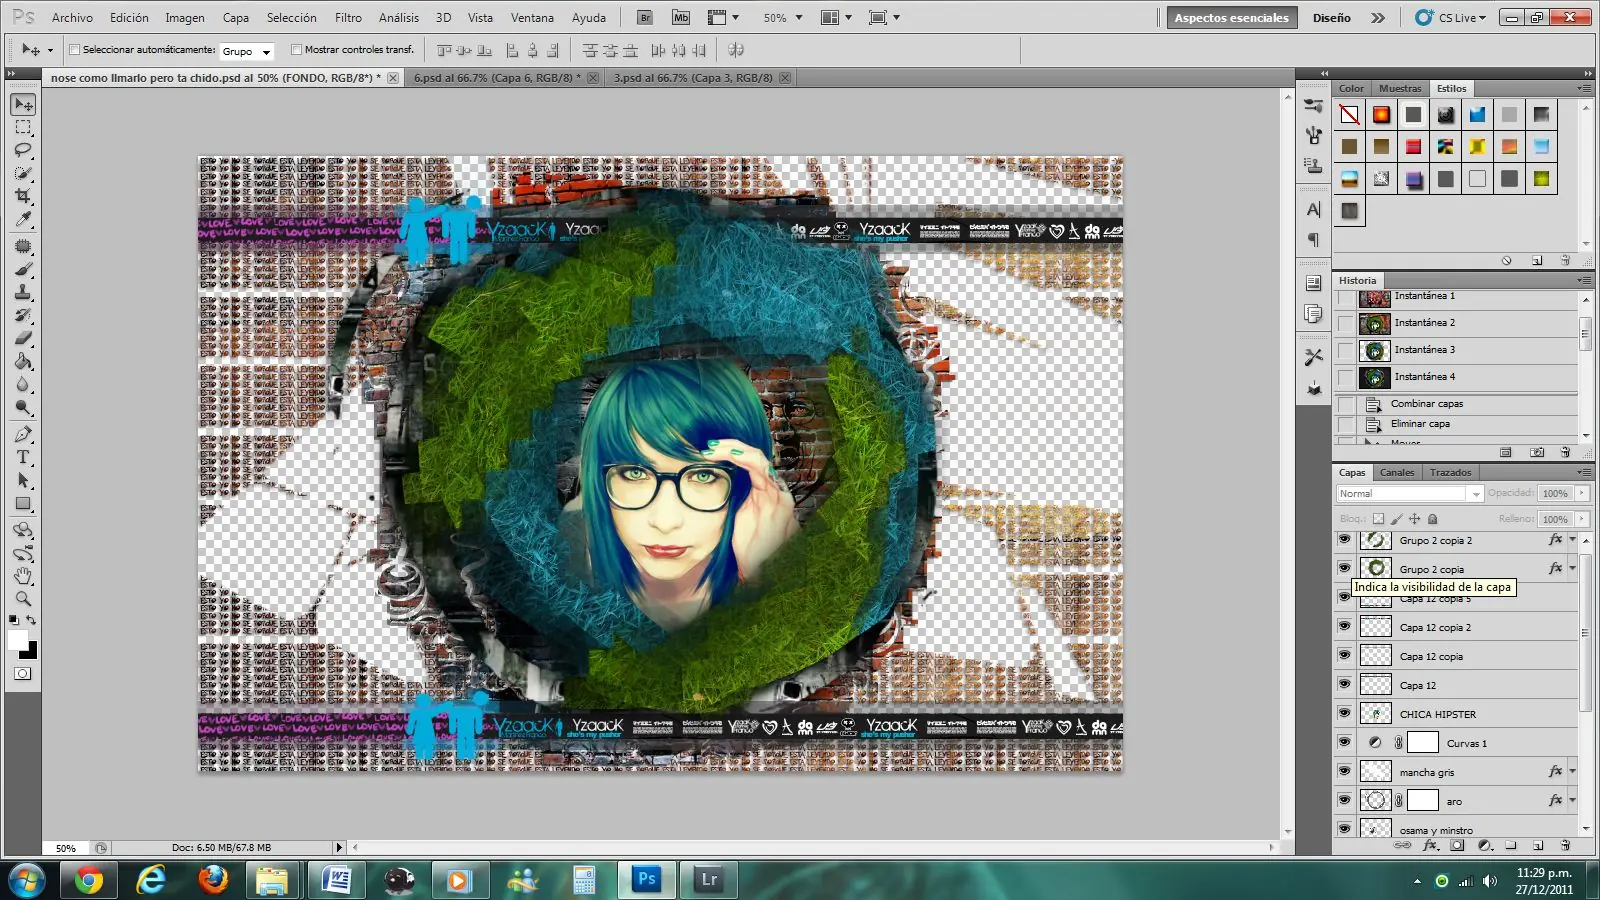The image size is (1600, 900).
Task: Open Mini Bridge via Mb icon
Action: [x=681, y=17]
